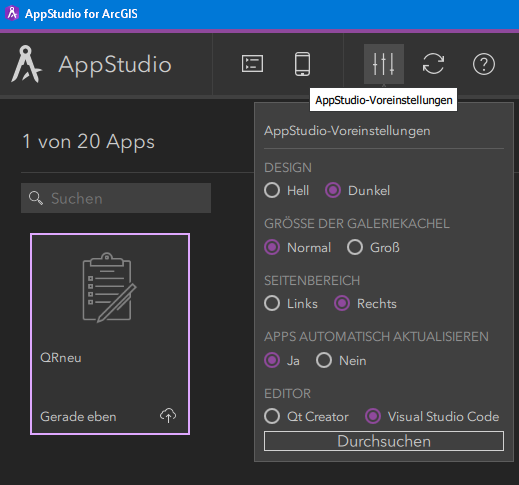Viewport: 519px width, 485px height.
Task: Click the GRÖSSE DER GALERIEKACHEL label
Action: click(x=357, y=224)
